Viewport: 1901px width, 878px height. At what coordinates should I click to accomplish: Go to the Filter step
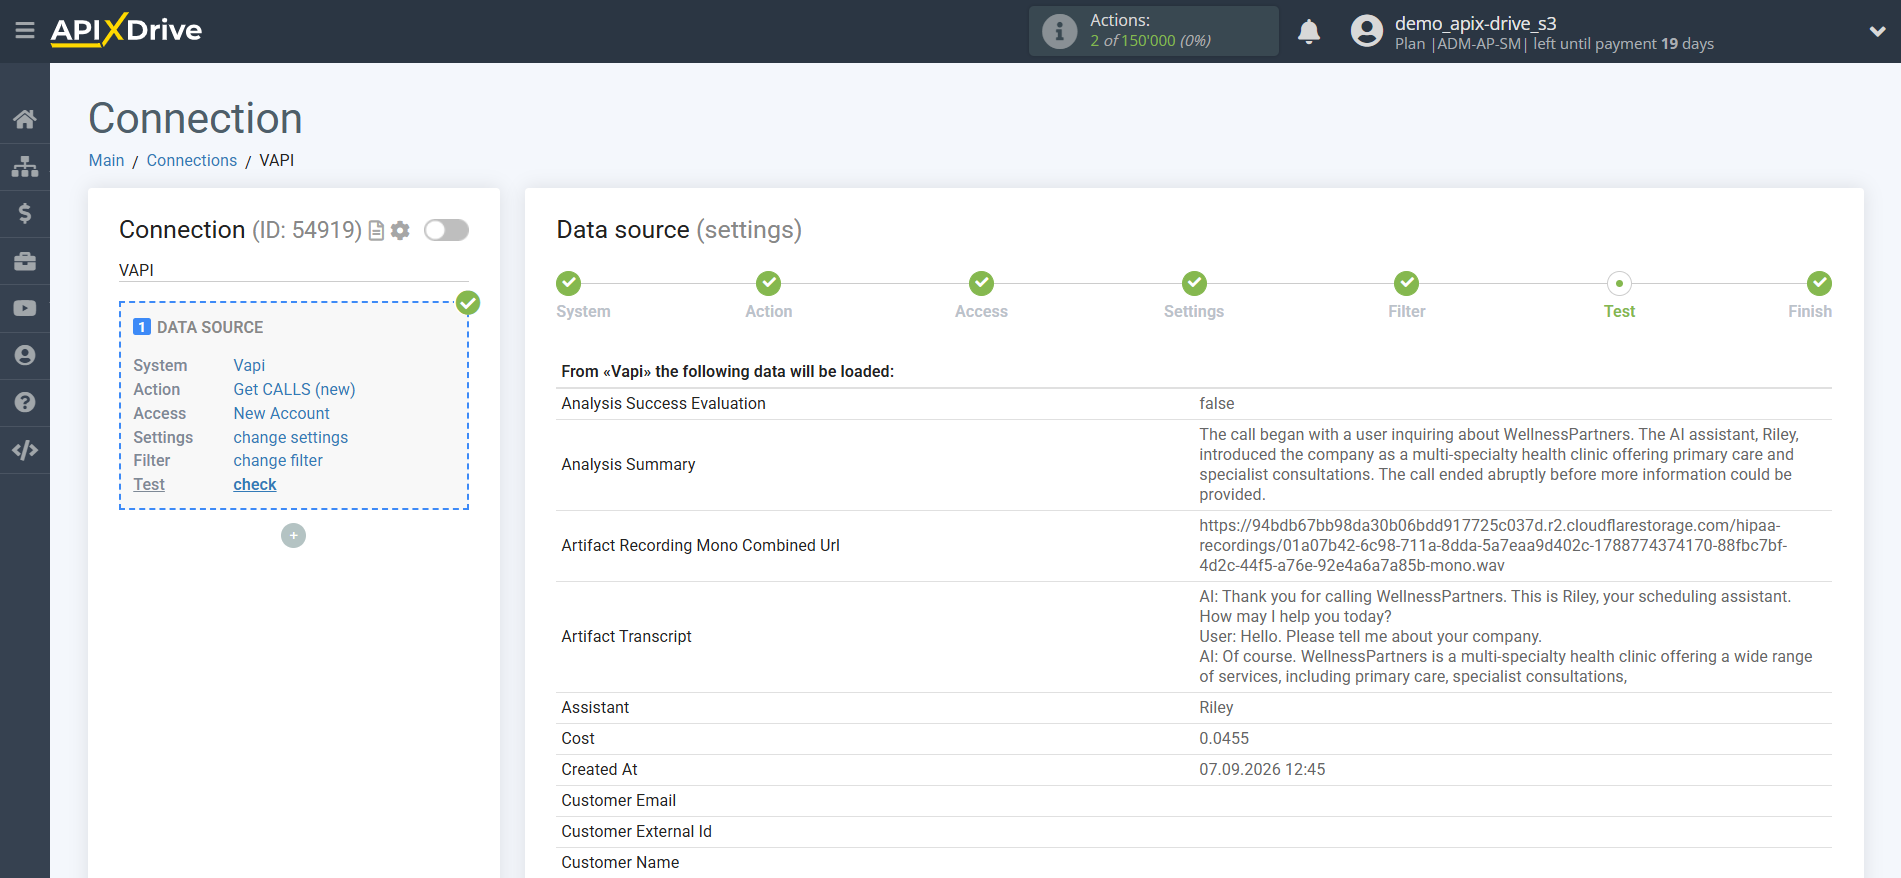coord(1406,283)
